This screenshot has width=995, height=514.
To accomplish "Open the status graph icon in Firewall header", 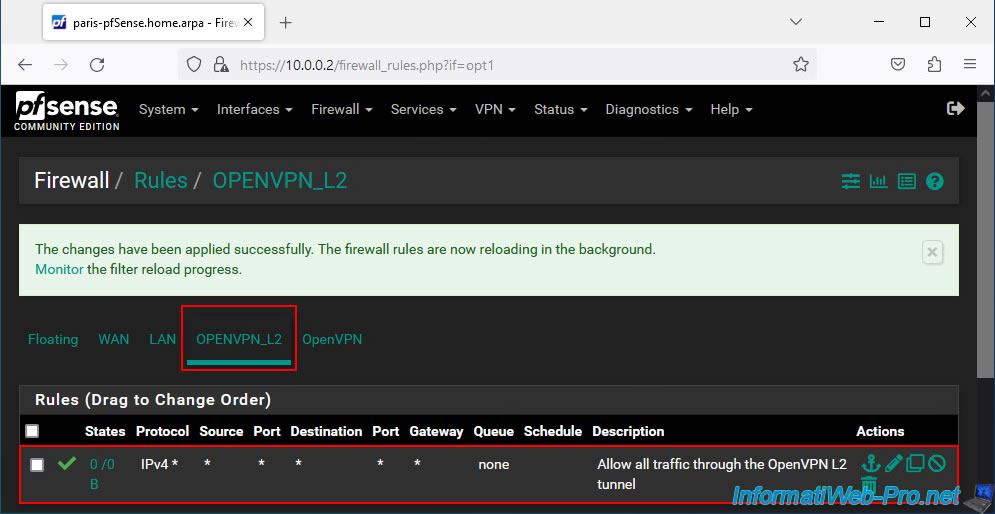I will click(x=878, y=181).
